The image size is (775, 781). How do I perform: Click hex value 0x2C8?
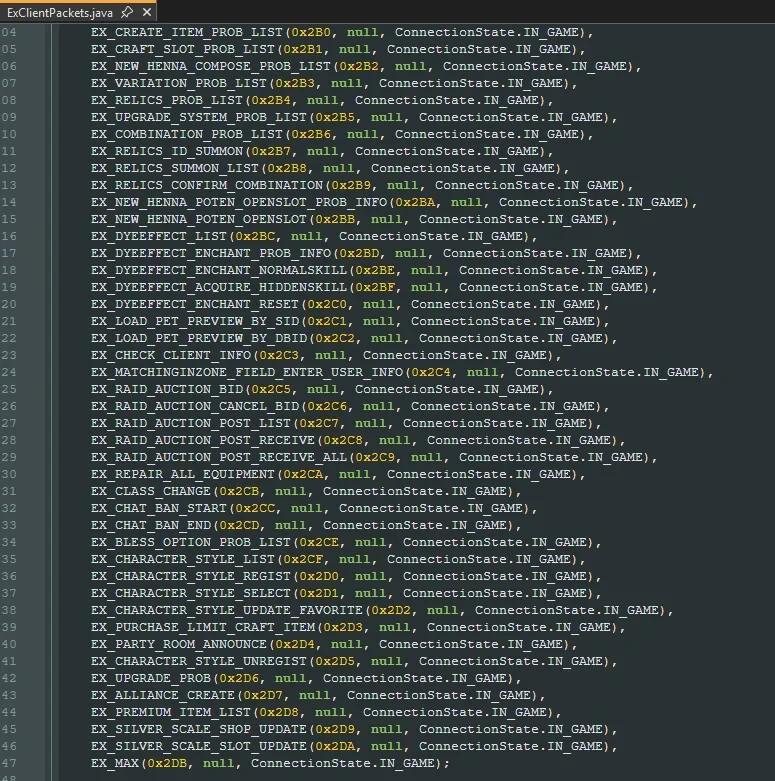344,440
